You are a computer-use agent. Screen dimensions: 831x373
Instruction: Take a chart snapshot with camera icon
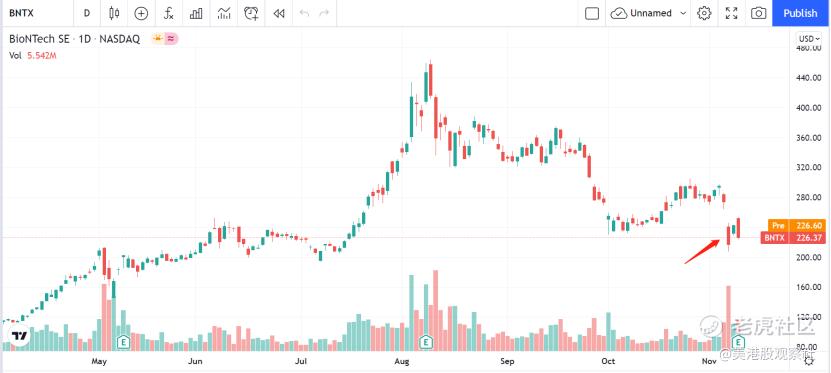coord(759,13)
